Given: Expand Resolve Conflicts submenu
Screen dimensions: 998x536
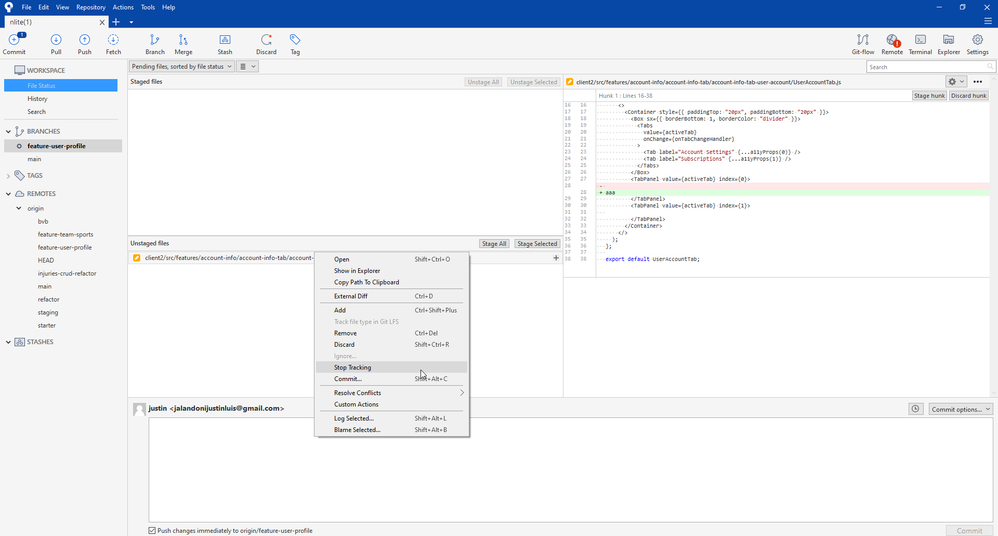Looking at the screenshot, I should pyautogui.click(x=391, y=393).
